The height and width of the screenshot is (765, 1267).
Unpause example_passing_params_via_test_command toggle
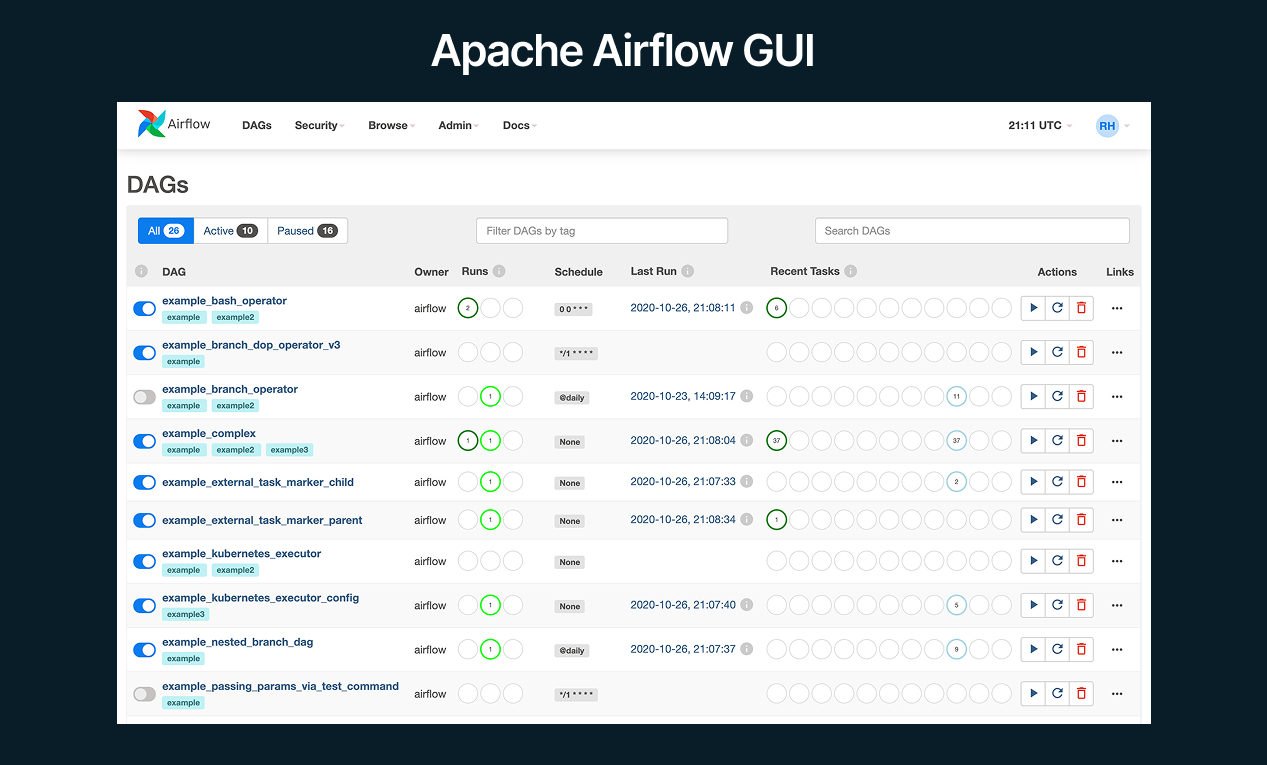click(x=145, y=694)
